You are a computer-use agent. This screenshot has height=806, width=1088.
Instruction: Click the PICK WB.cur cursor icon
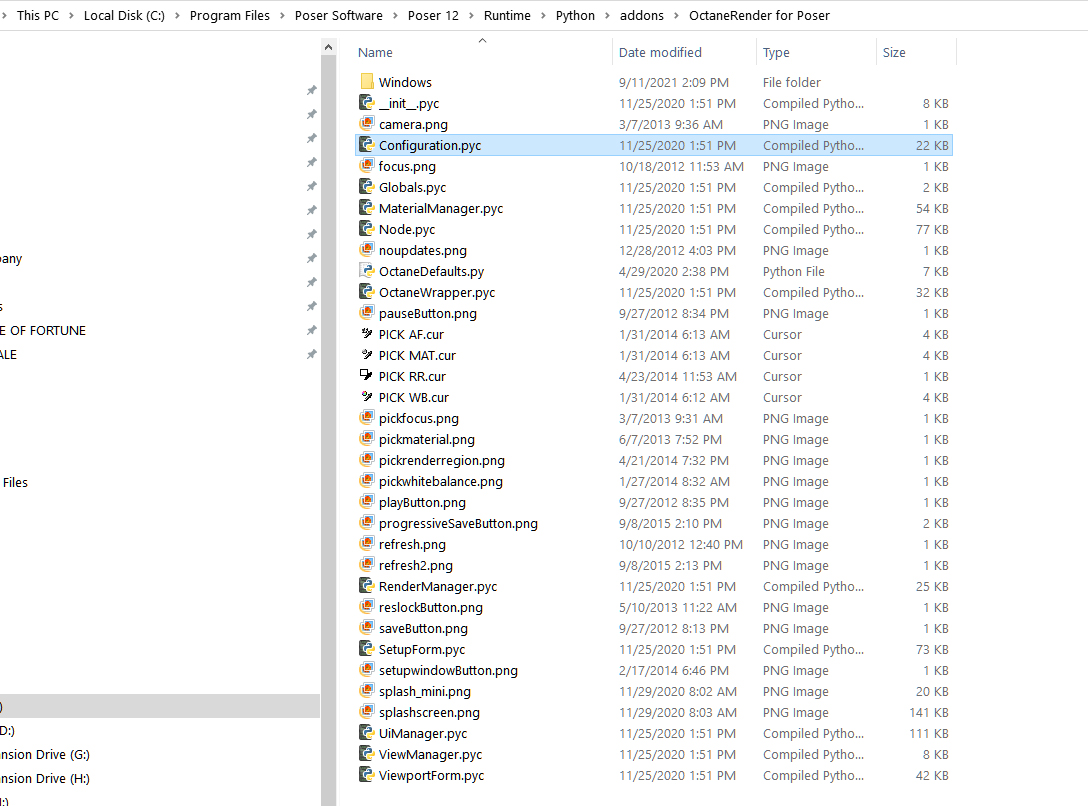pyautogui.click(x=367, y=397)
